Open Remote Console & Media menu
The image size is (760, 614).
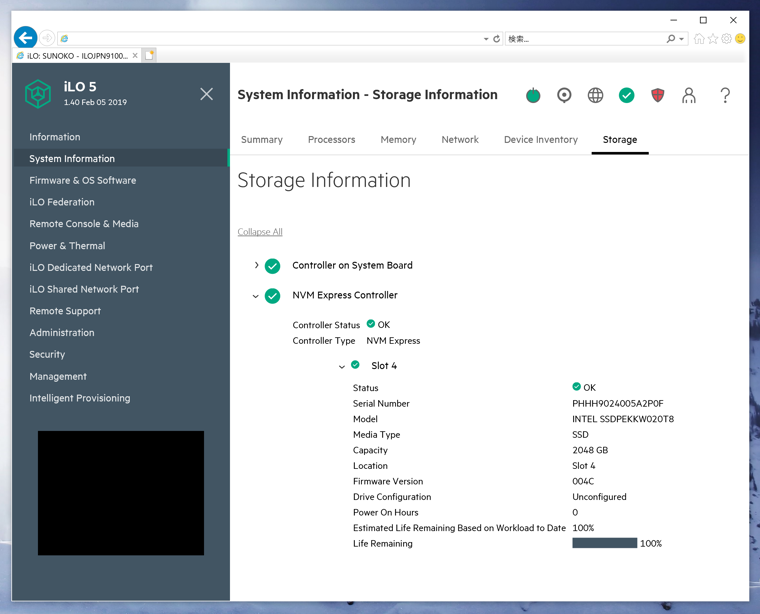(84, 224)
